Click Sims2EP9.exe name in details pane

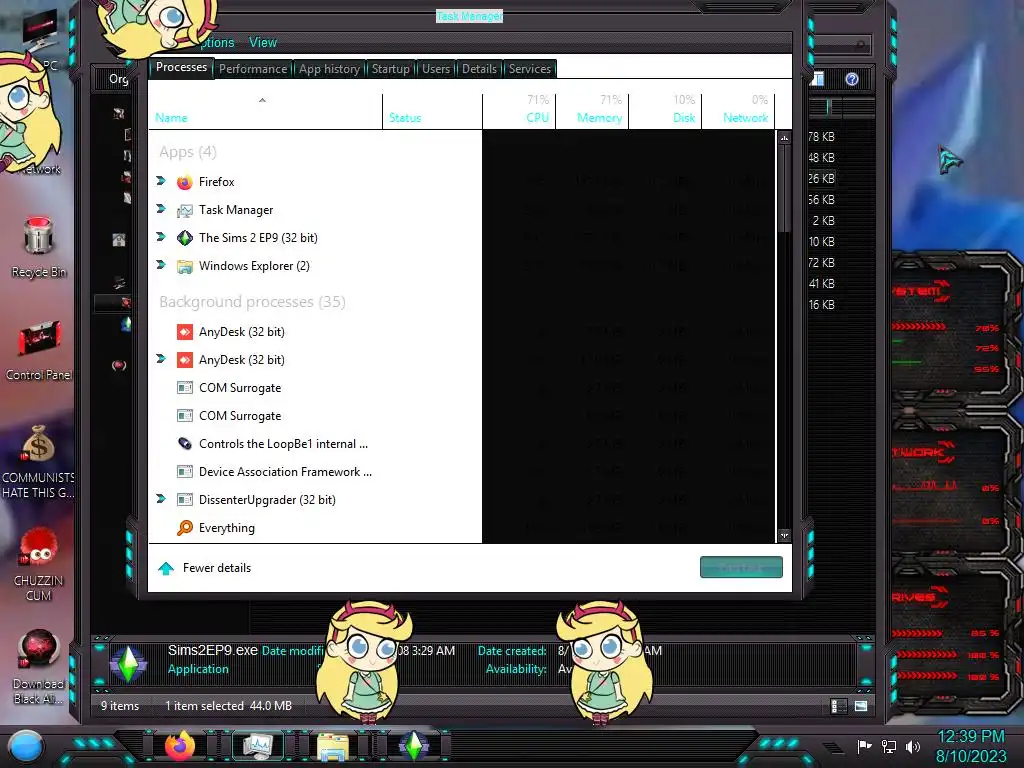212,650
